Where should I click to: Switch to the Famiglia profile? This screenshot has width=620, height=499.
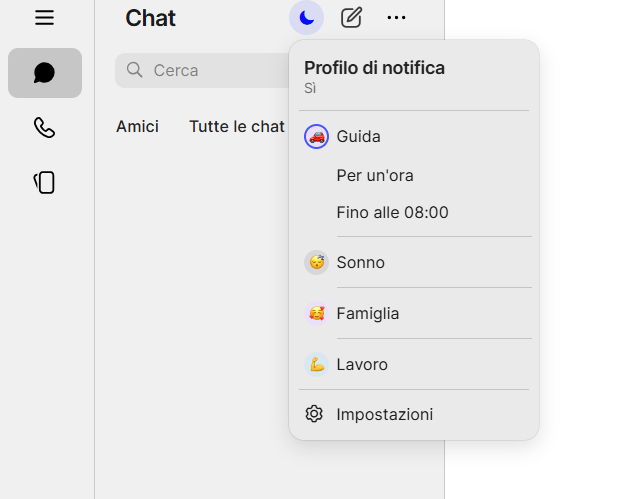(x=368, y=314)
